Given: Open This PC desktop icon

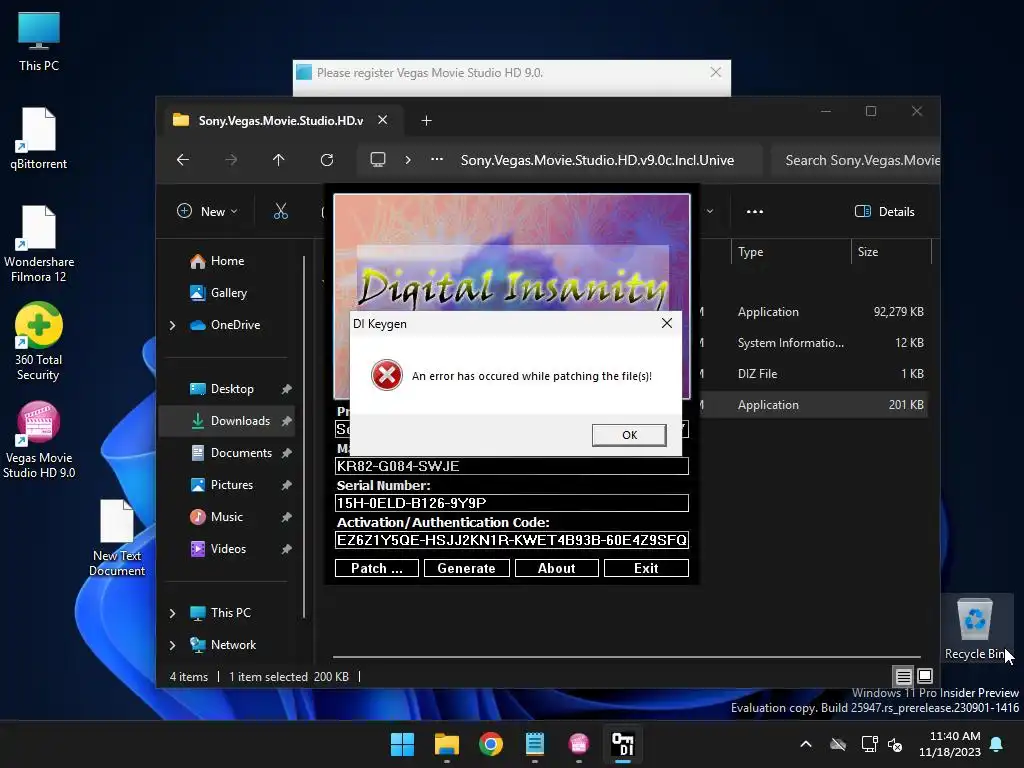Looking at the screenshot, I should (39, 41).
